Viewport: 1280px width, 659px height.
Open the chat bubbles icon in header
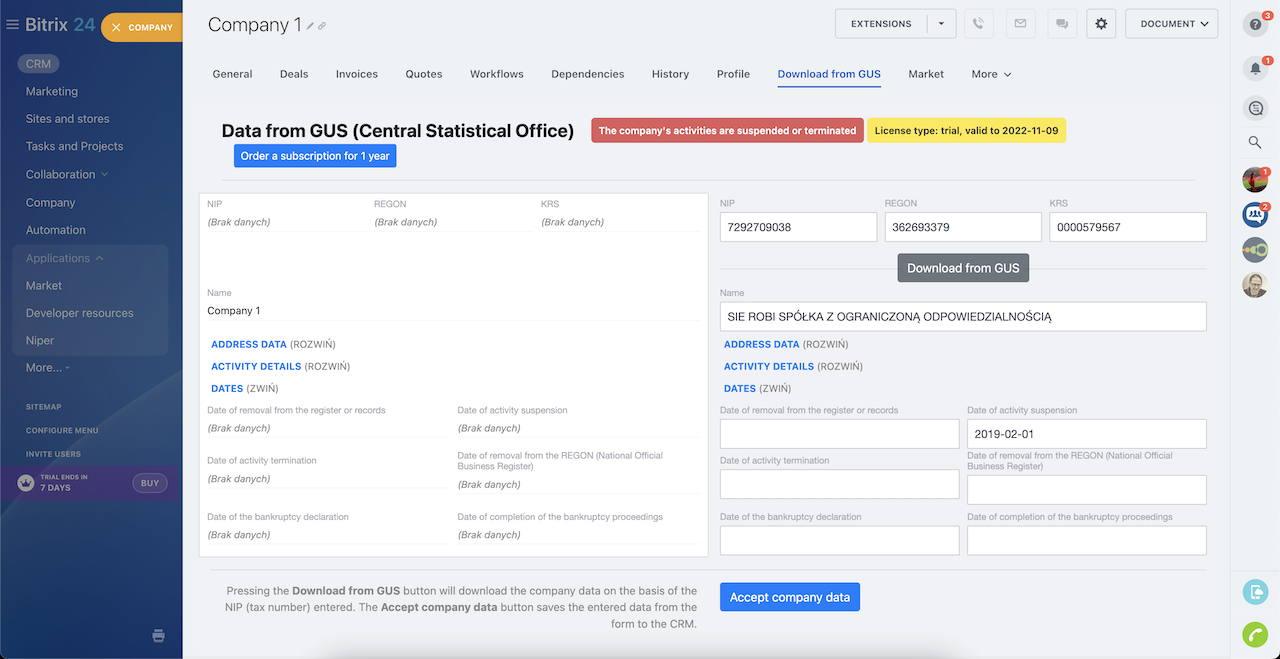[1061, 24]
